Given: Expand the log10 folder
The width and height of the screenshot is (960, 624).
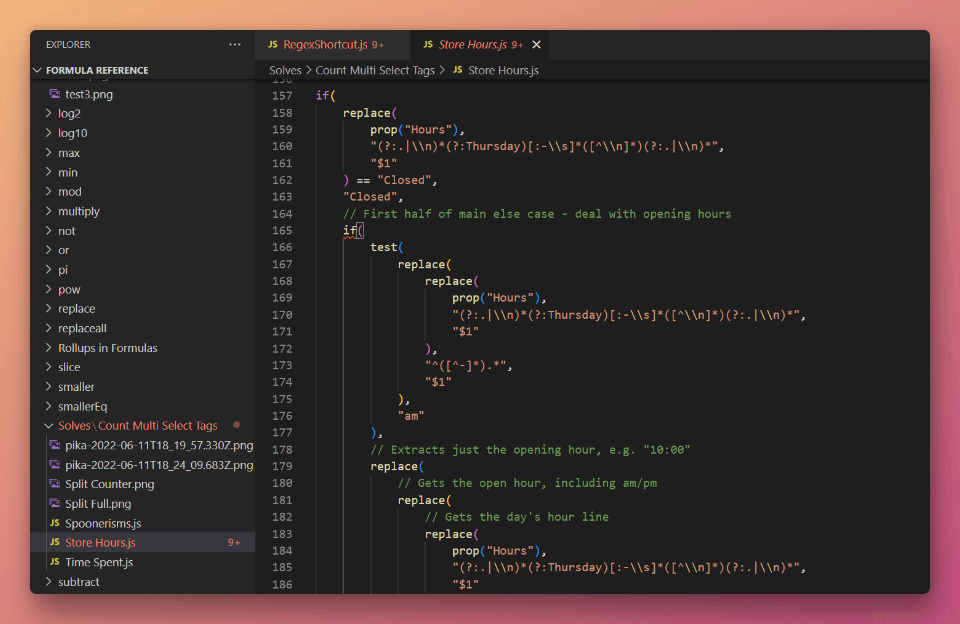Looking at the screenshot, I should tap(72, 133).
